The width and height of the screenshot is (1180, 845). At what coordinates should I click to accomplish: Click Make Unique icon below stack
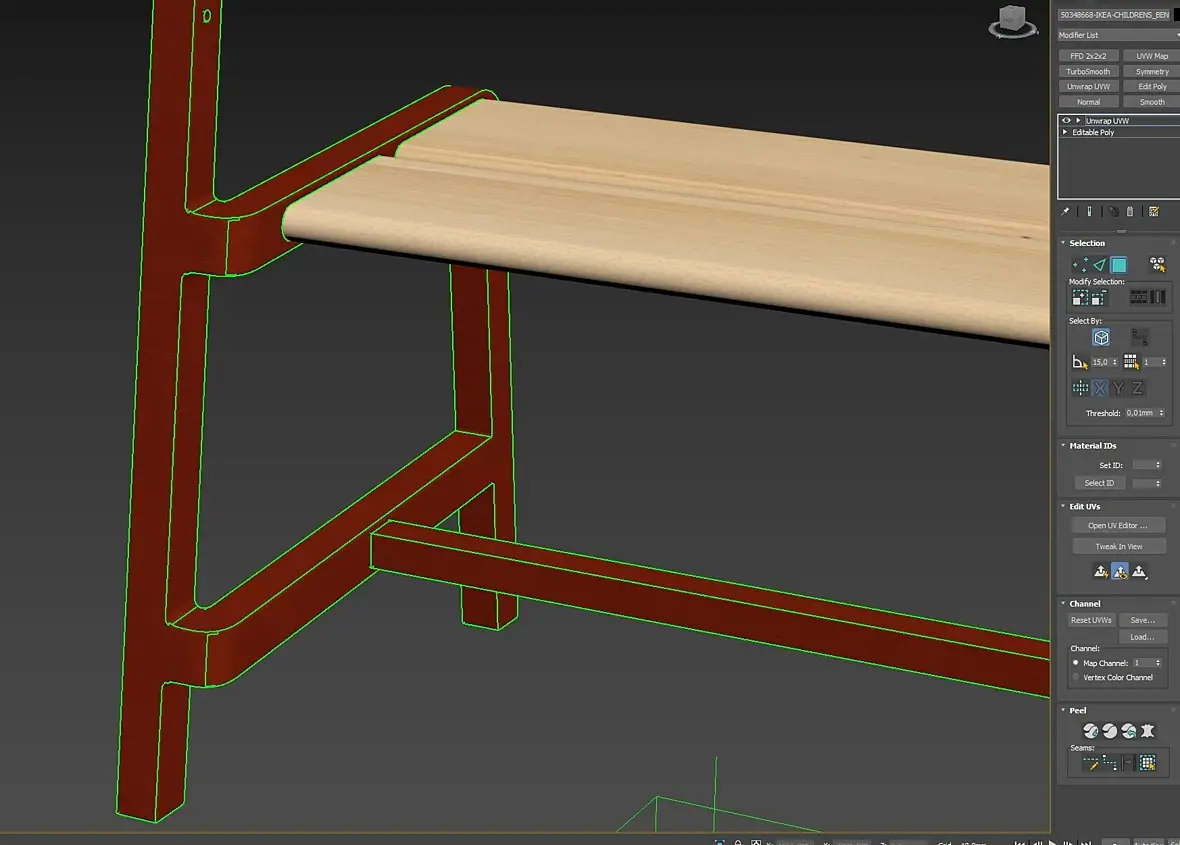coord(1113,211)
